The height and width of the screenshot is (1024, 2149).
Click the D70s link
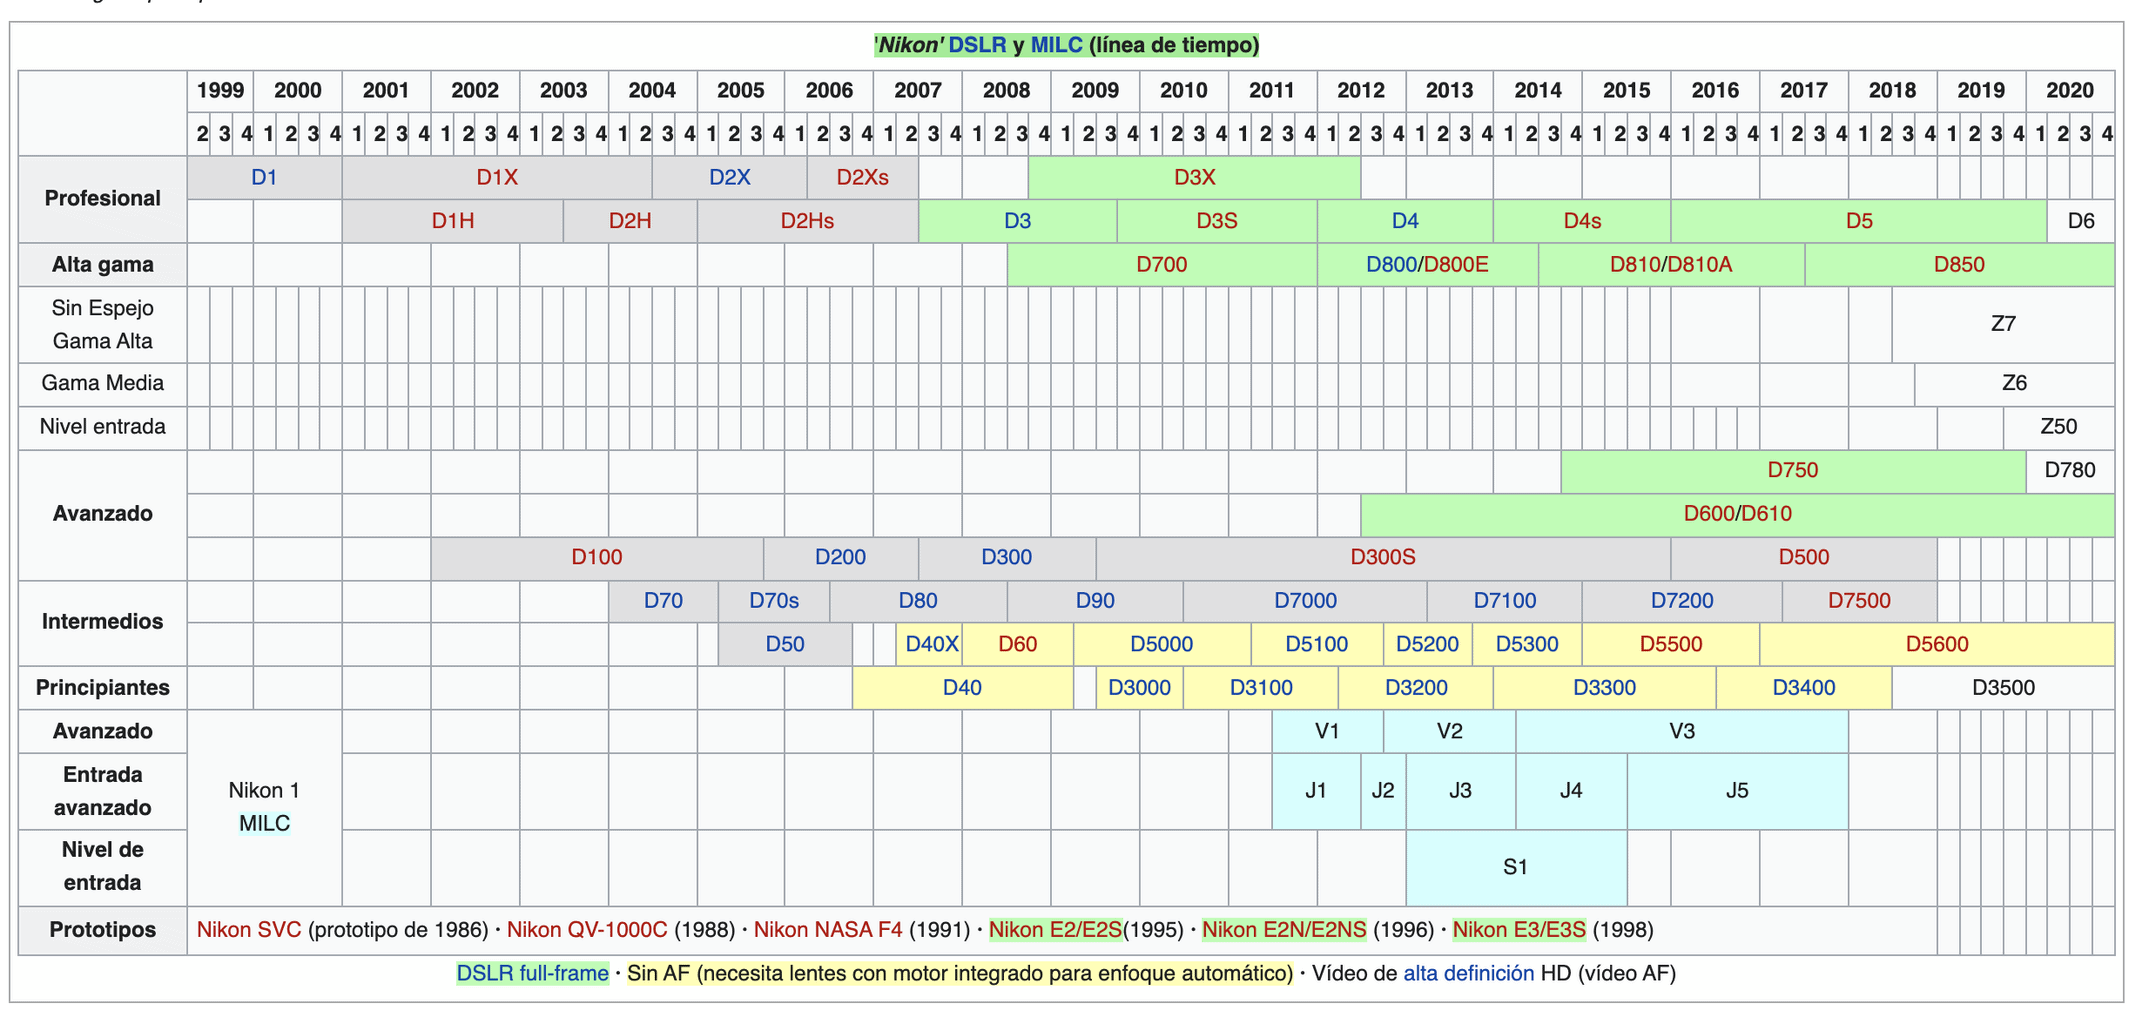774,601
